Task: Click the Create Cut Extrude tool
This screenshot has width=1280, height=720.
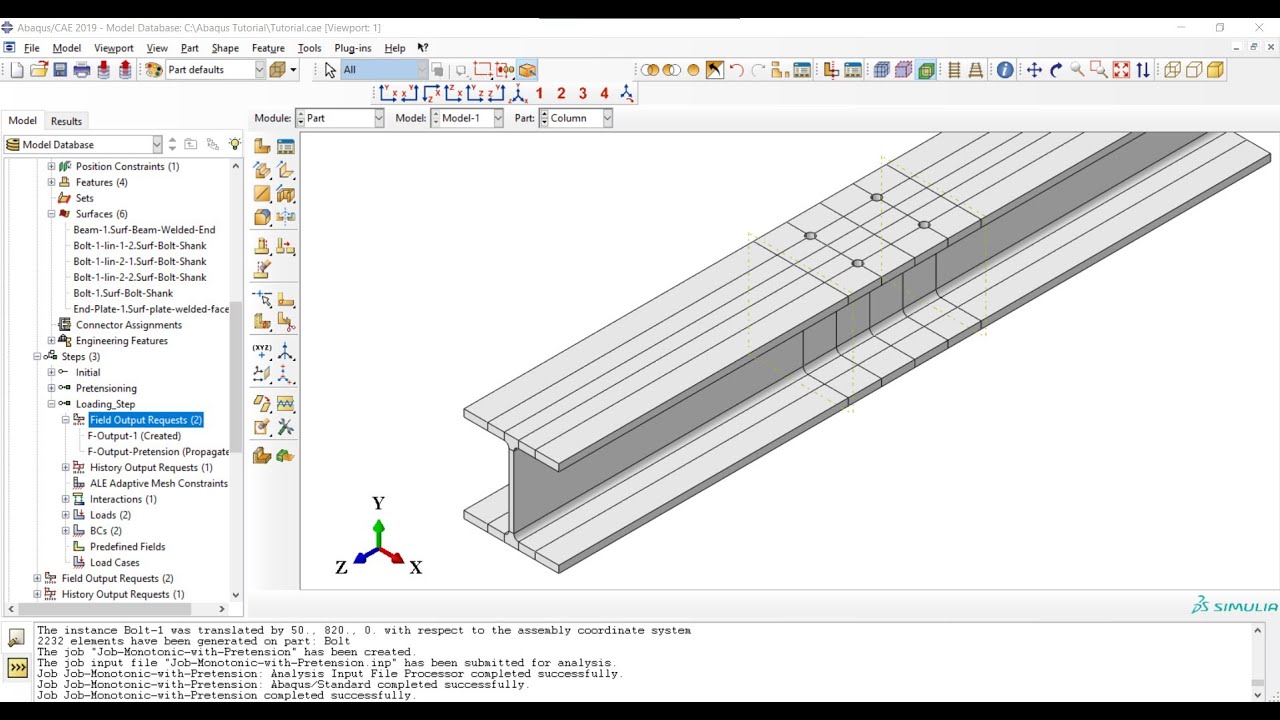Action: coord(286,194)
